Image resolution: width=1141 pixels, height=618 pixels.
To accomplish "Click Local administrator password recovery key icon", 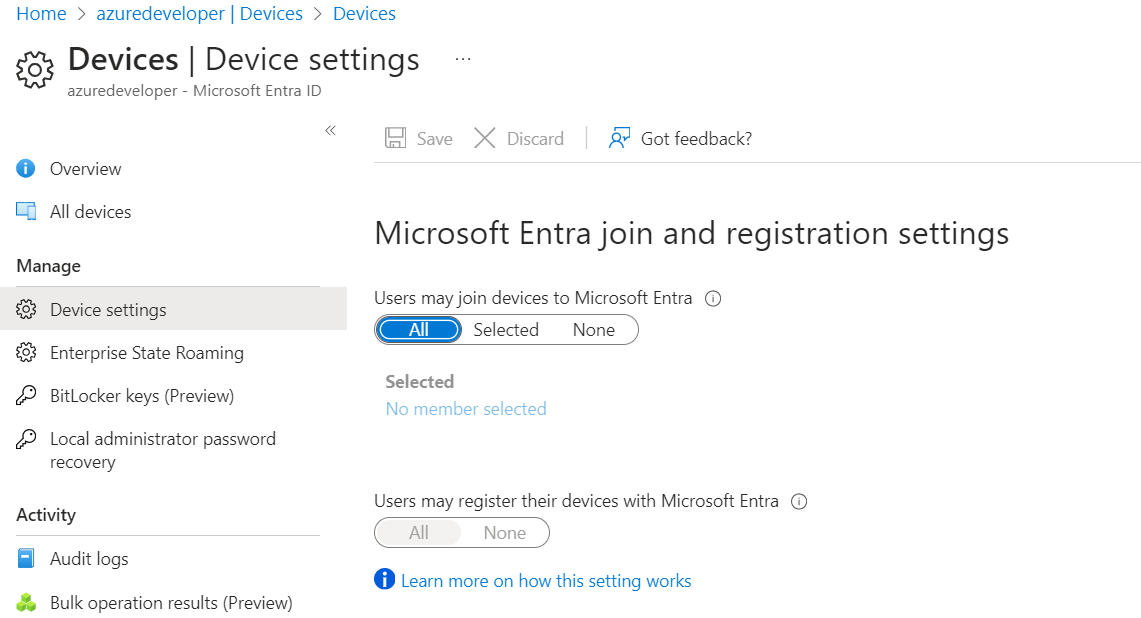I will [x=26, y=438].
